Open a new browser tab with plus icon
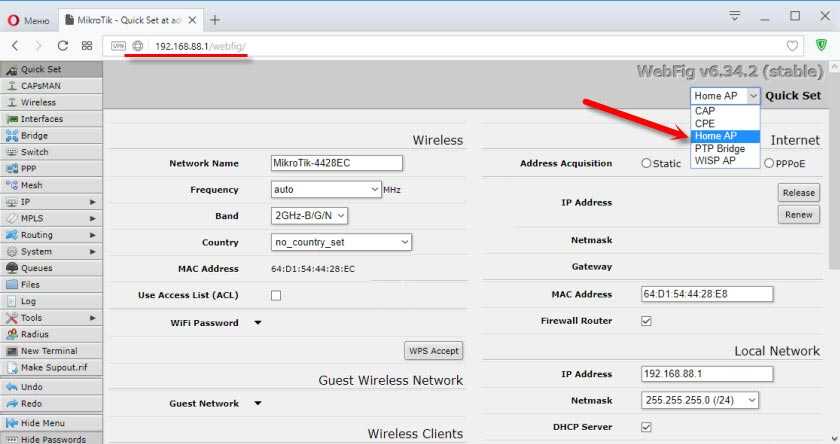 [x=215, y=19]
